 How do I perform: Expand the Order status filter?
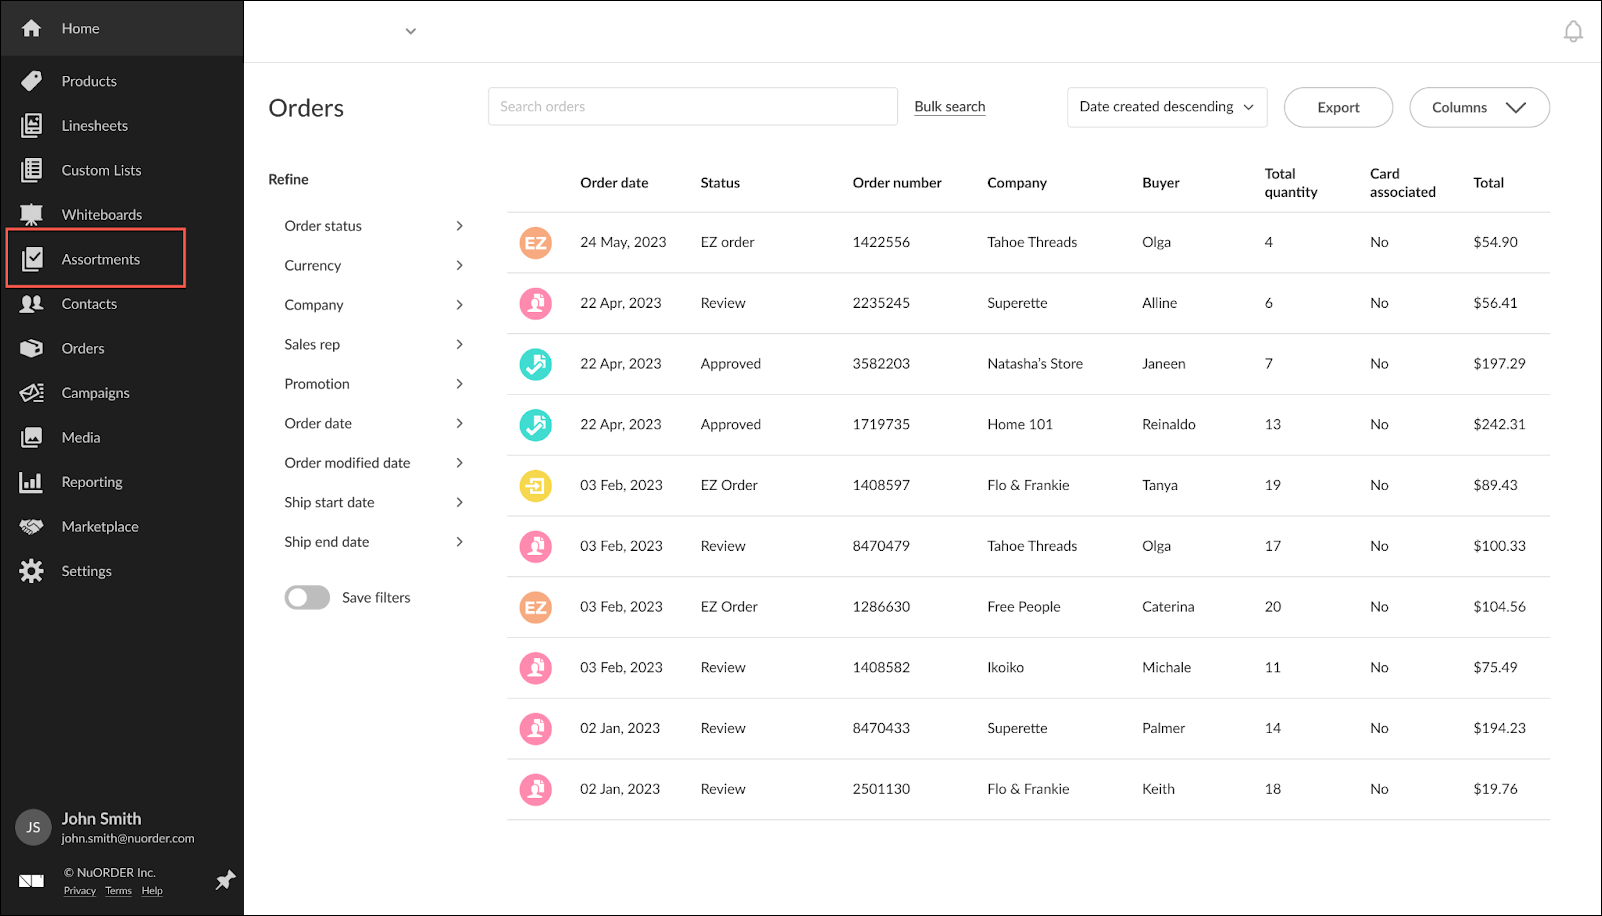459,226
